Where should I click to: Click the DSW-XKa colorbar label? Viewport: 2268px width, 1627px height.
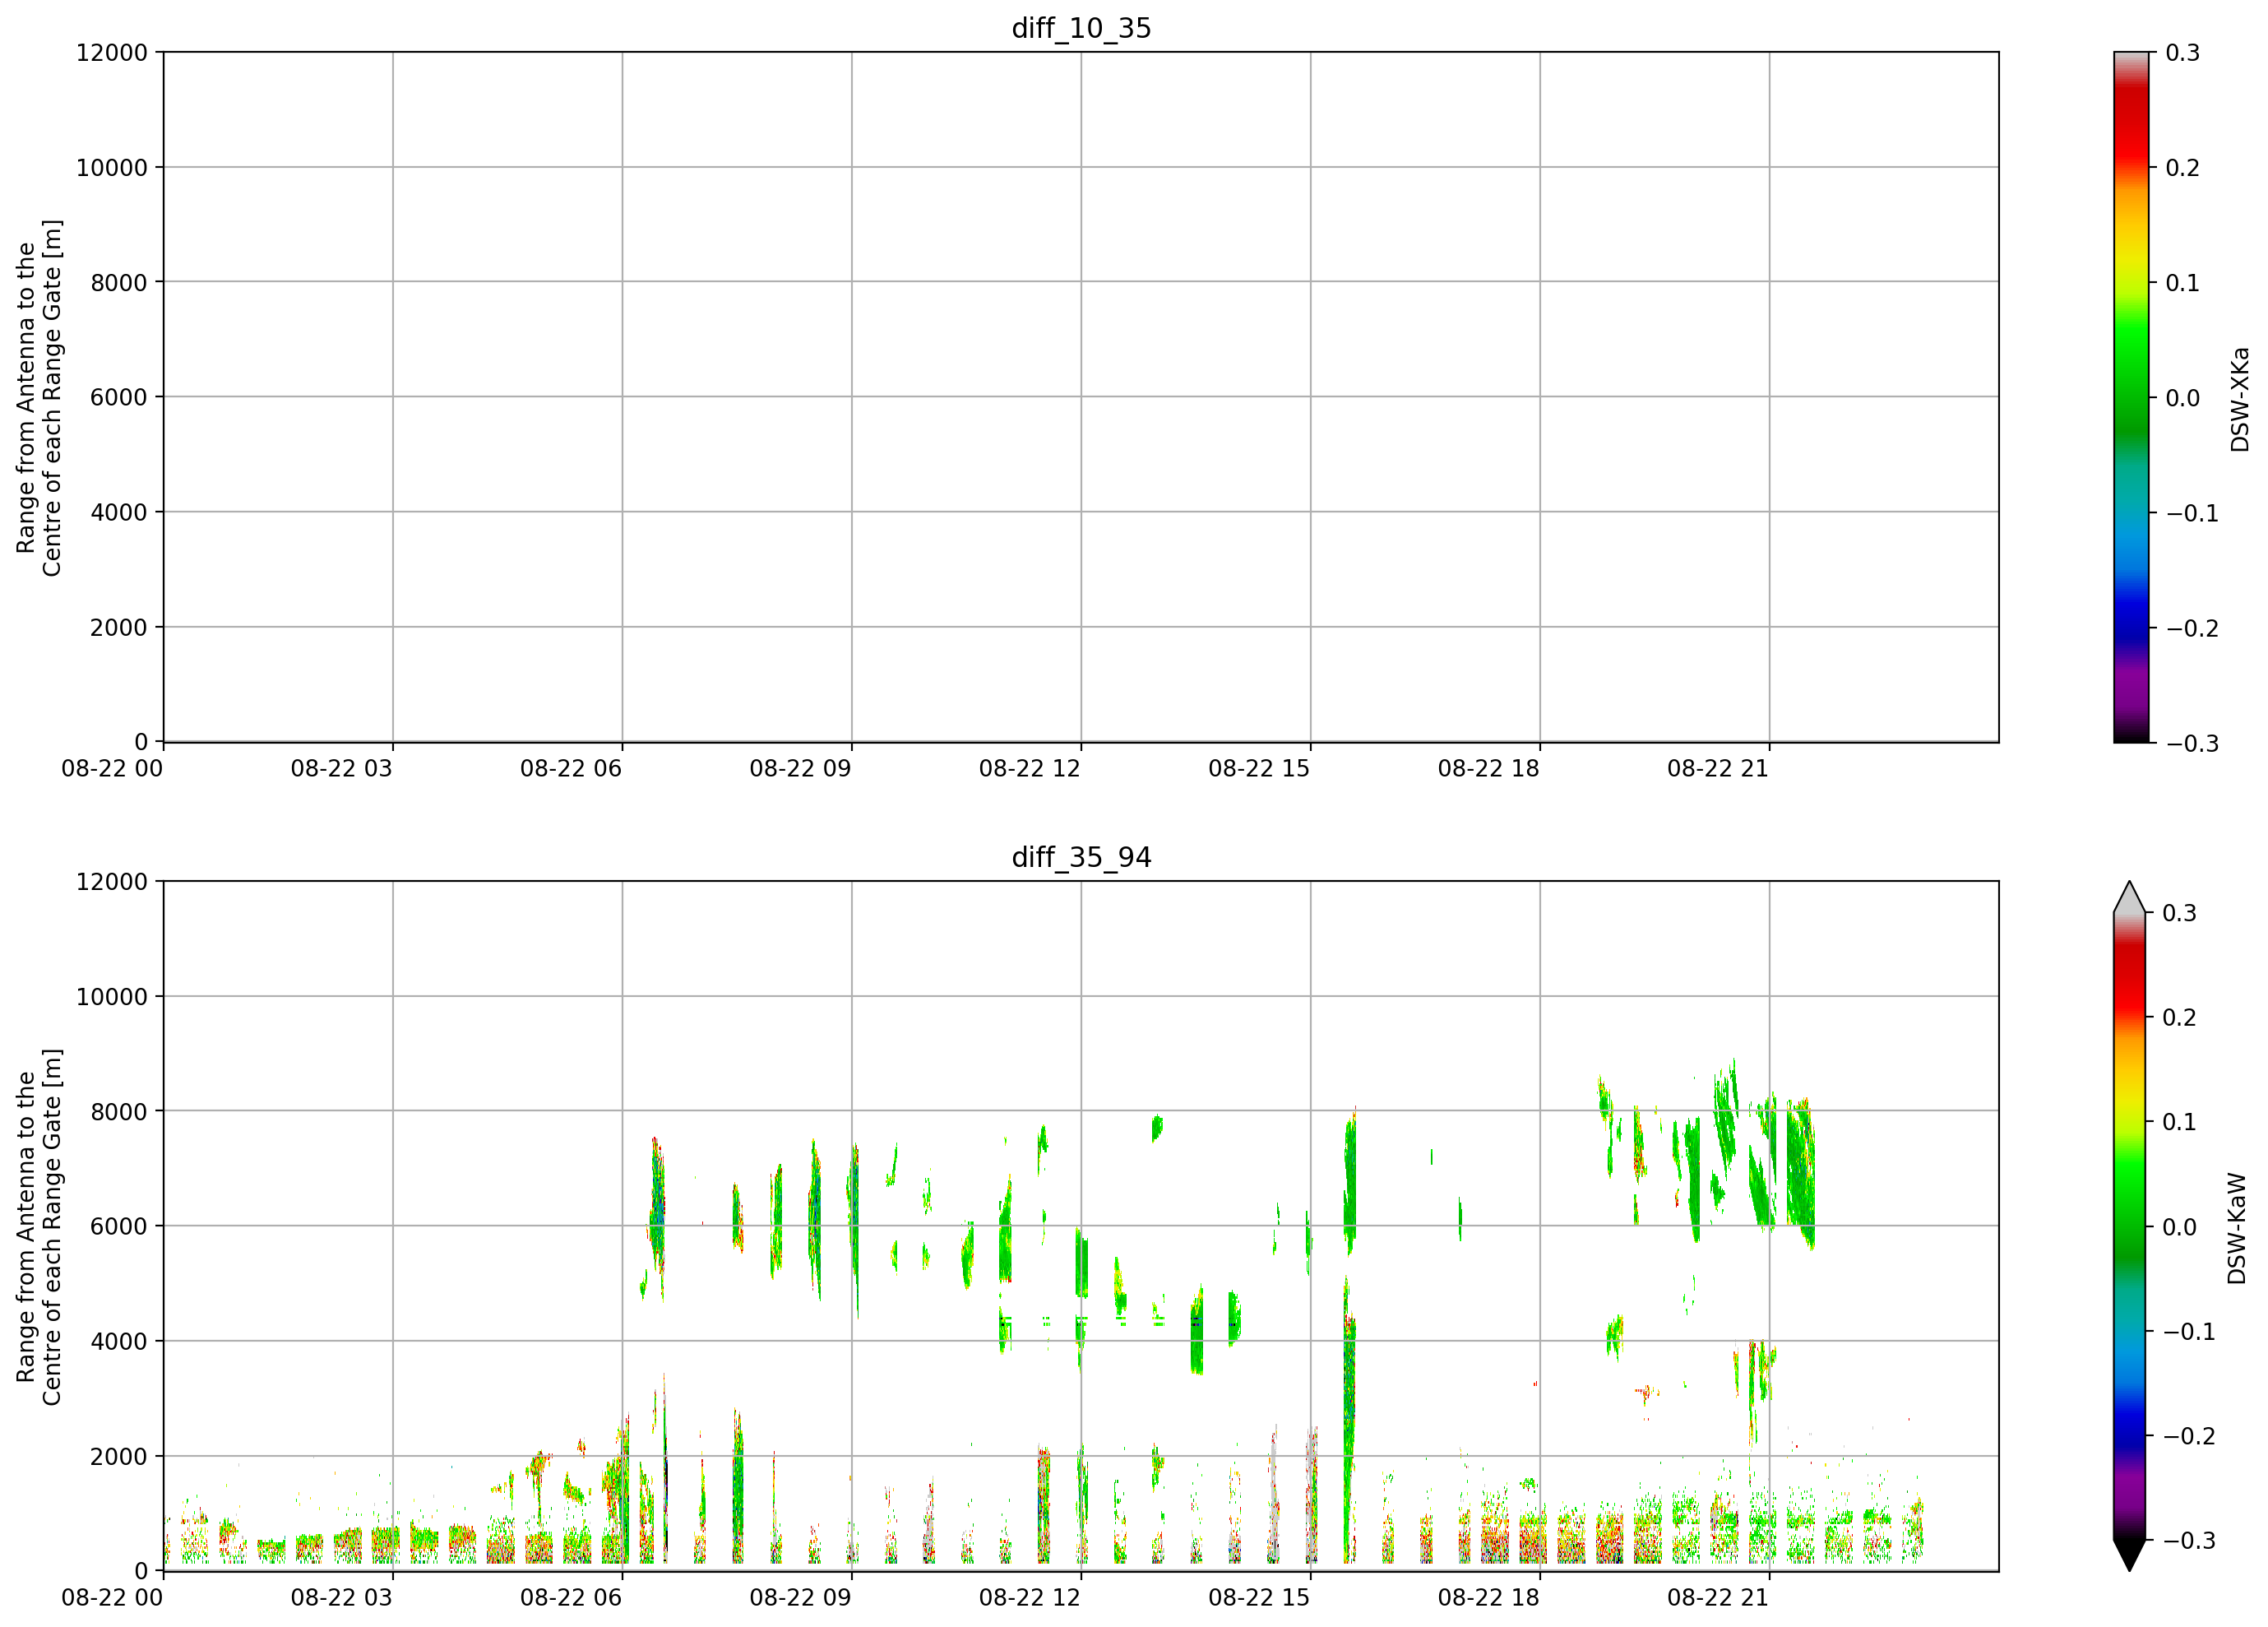(x=2240, y=399)
